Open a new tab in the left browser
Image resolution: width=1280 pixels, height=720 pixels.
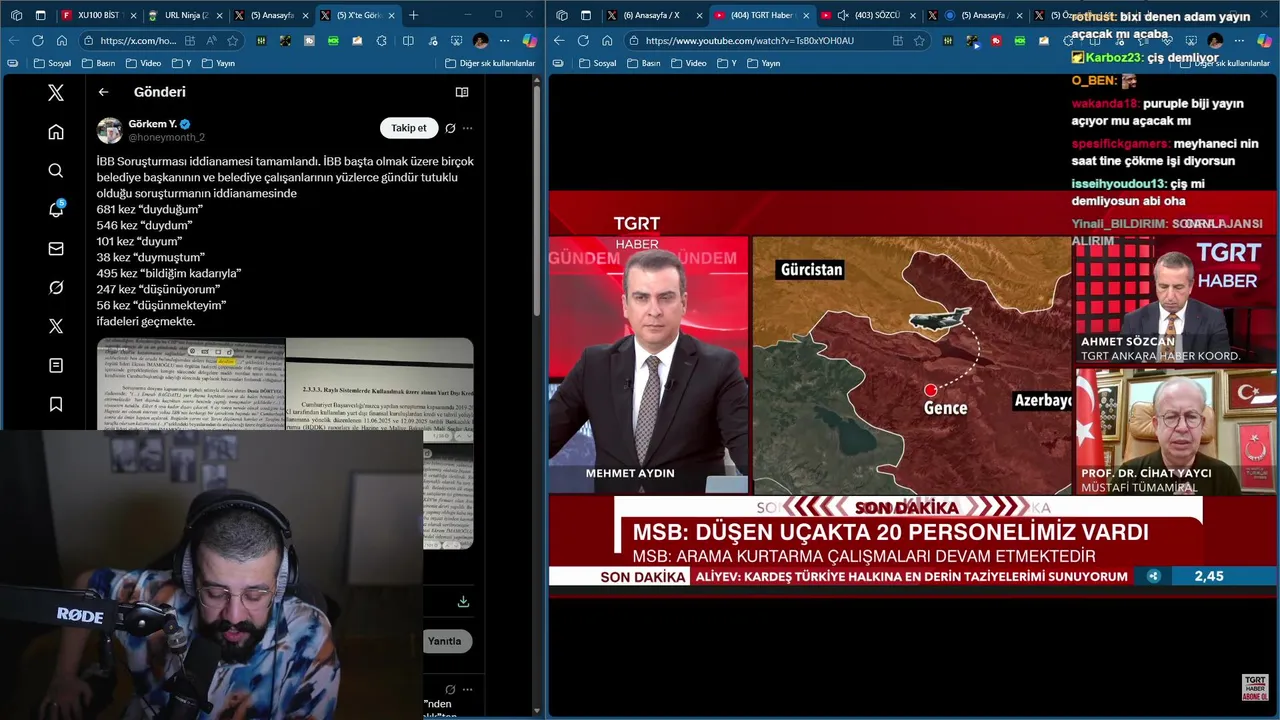pyautogui.click(x=414, y=15)
